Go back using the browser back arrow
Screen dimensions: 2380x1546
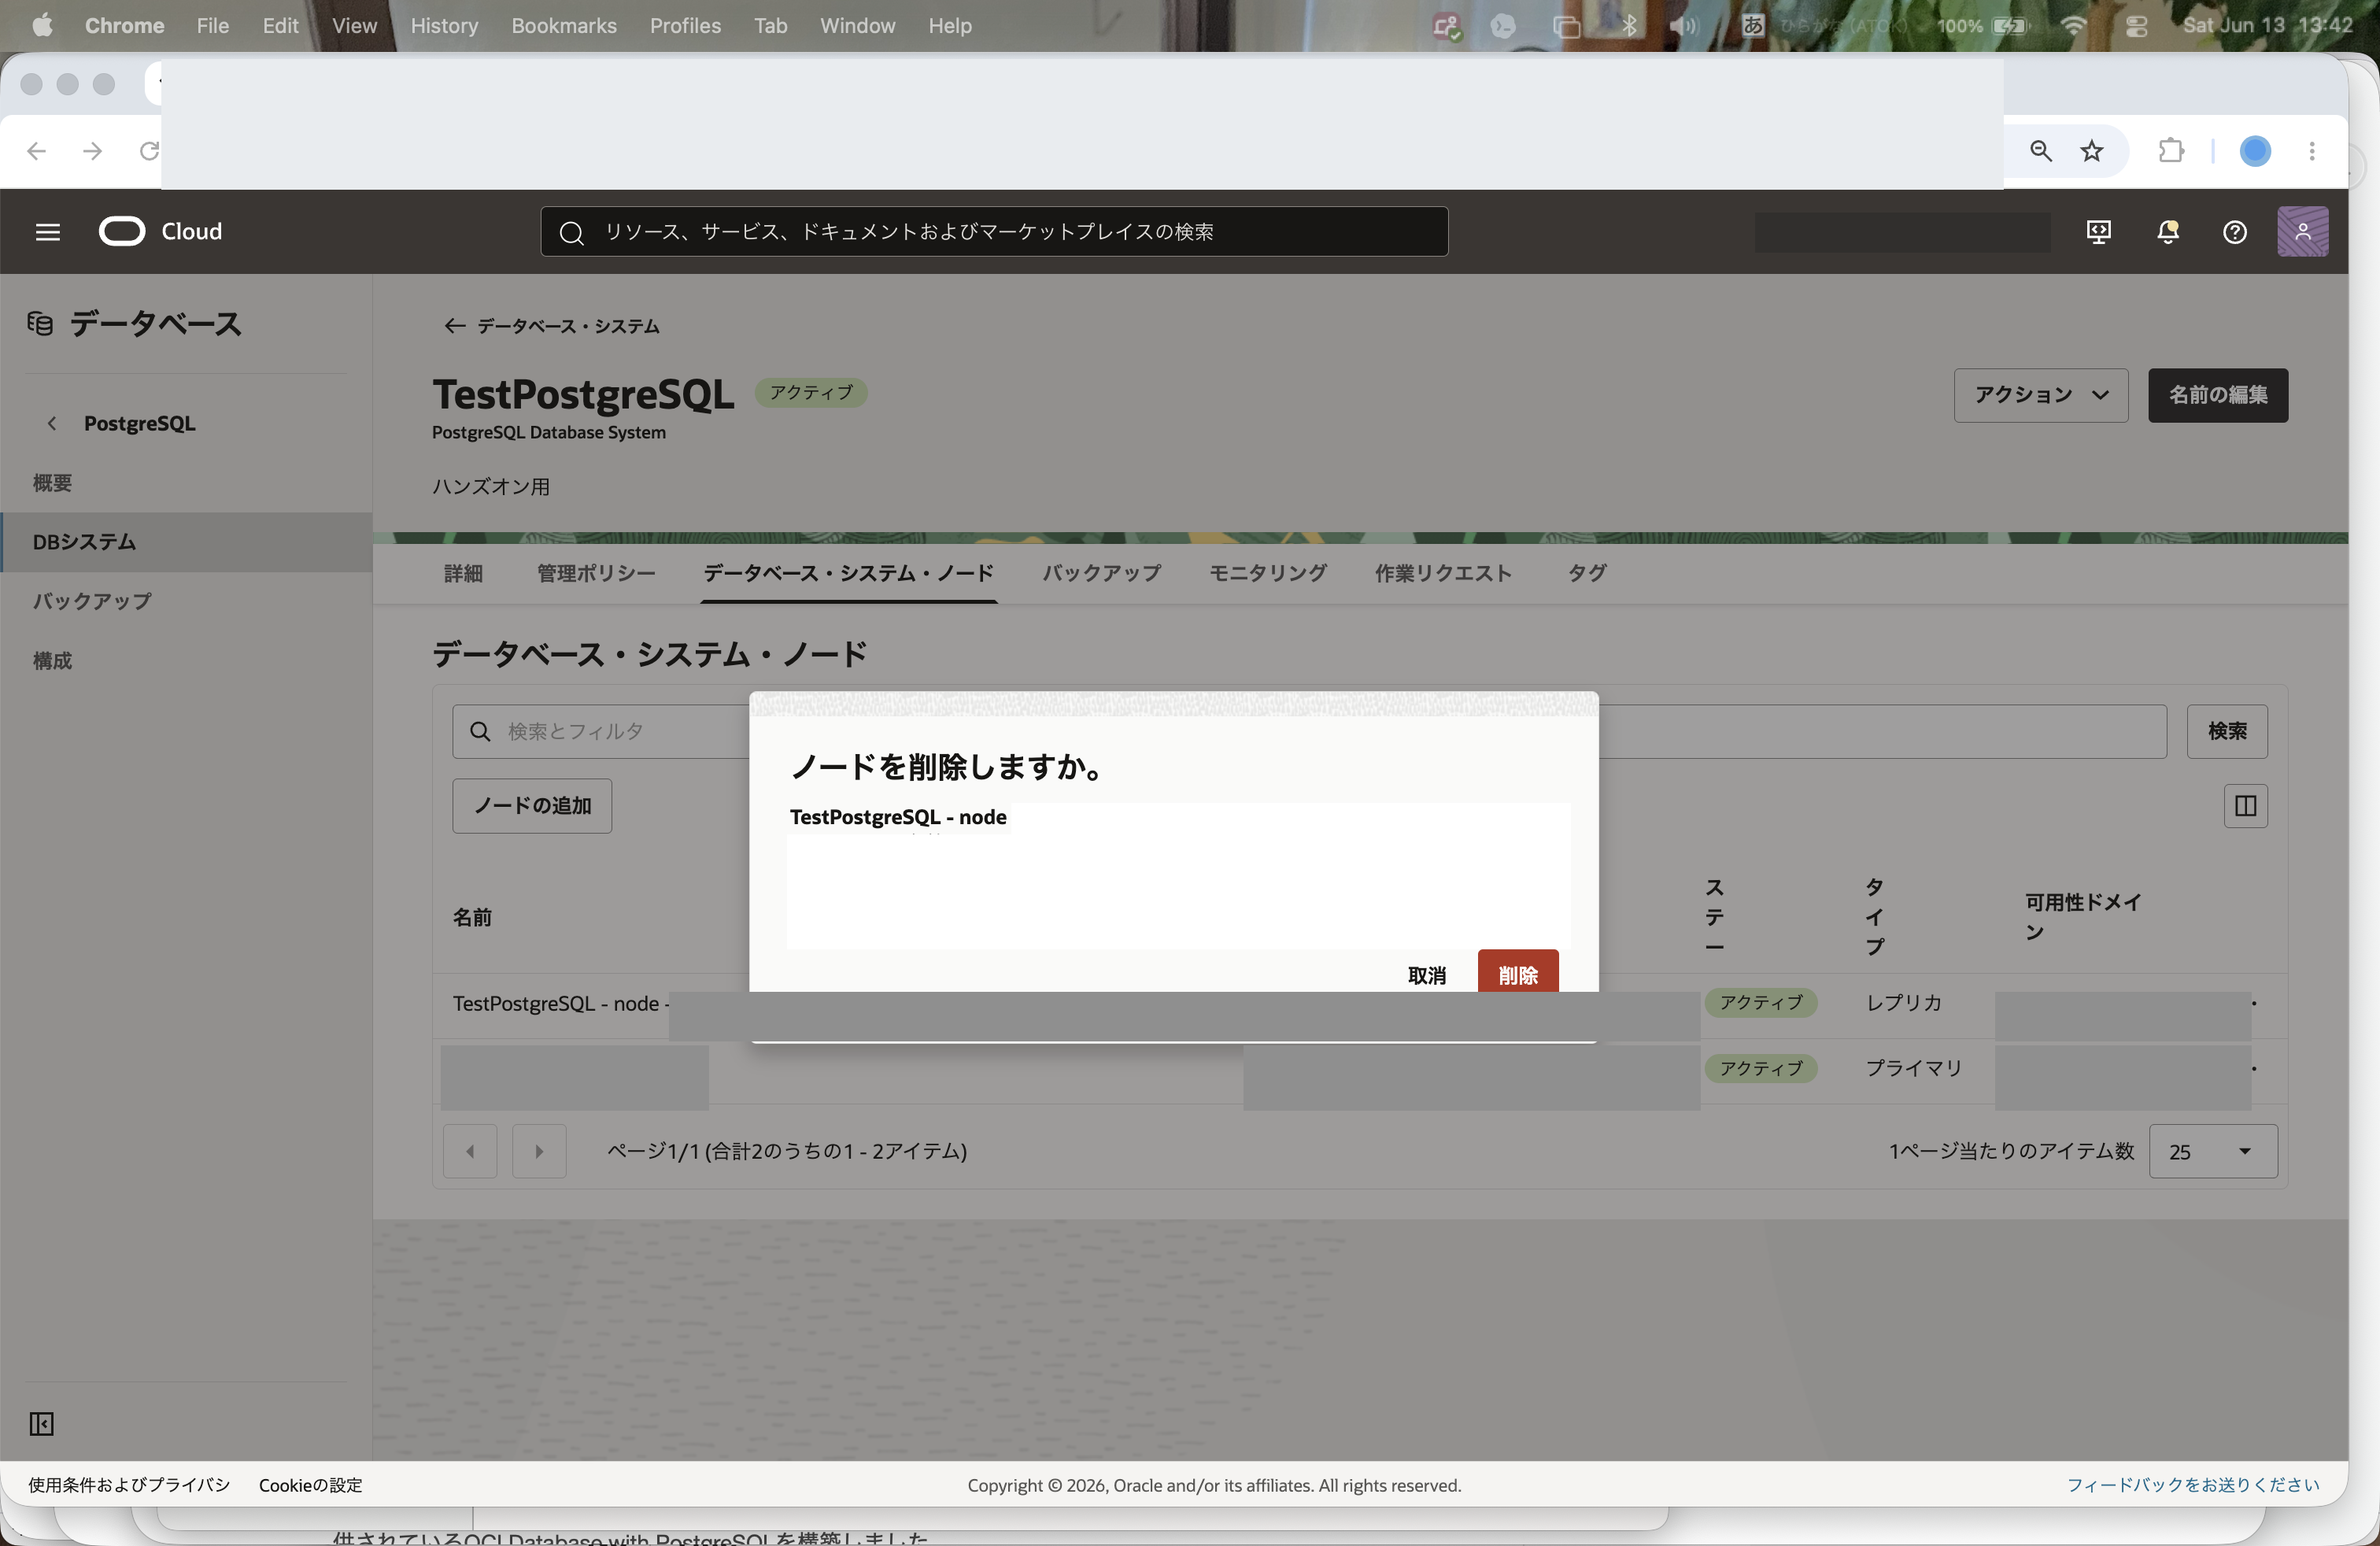click(x=37, y=151)
